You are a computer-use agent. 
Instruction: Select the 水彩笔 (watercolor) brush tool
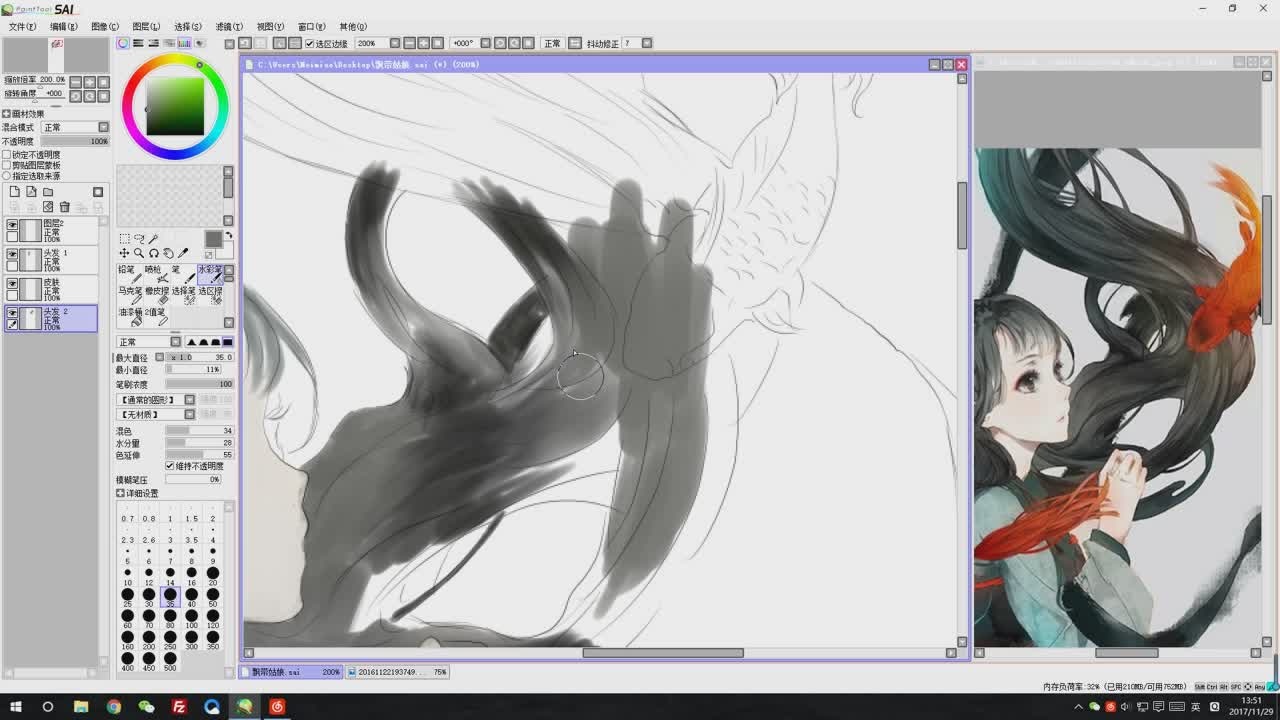point(208,273)
